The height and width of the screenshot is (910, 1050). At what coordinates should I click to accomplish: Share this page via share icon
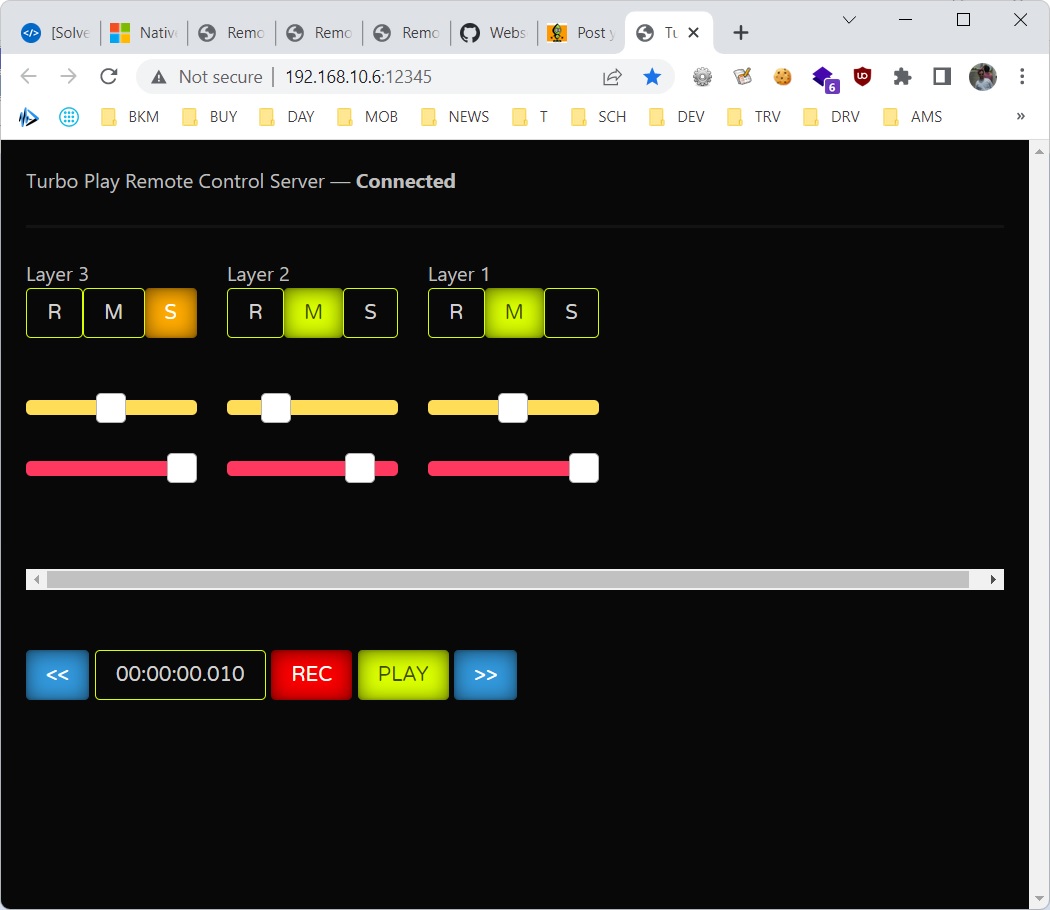(612, 77)
